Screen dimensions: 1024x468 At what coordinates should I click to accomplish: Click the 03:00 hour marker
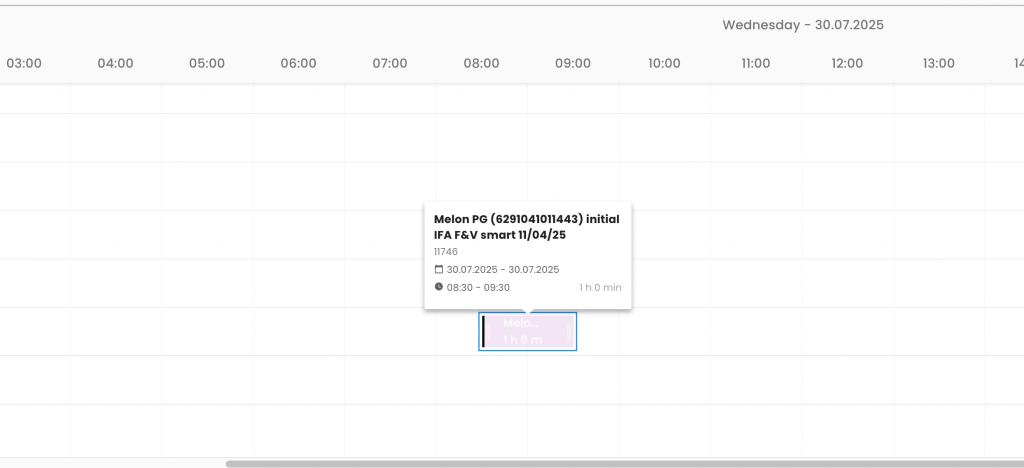pyautogui.click(x=24, y=63)
